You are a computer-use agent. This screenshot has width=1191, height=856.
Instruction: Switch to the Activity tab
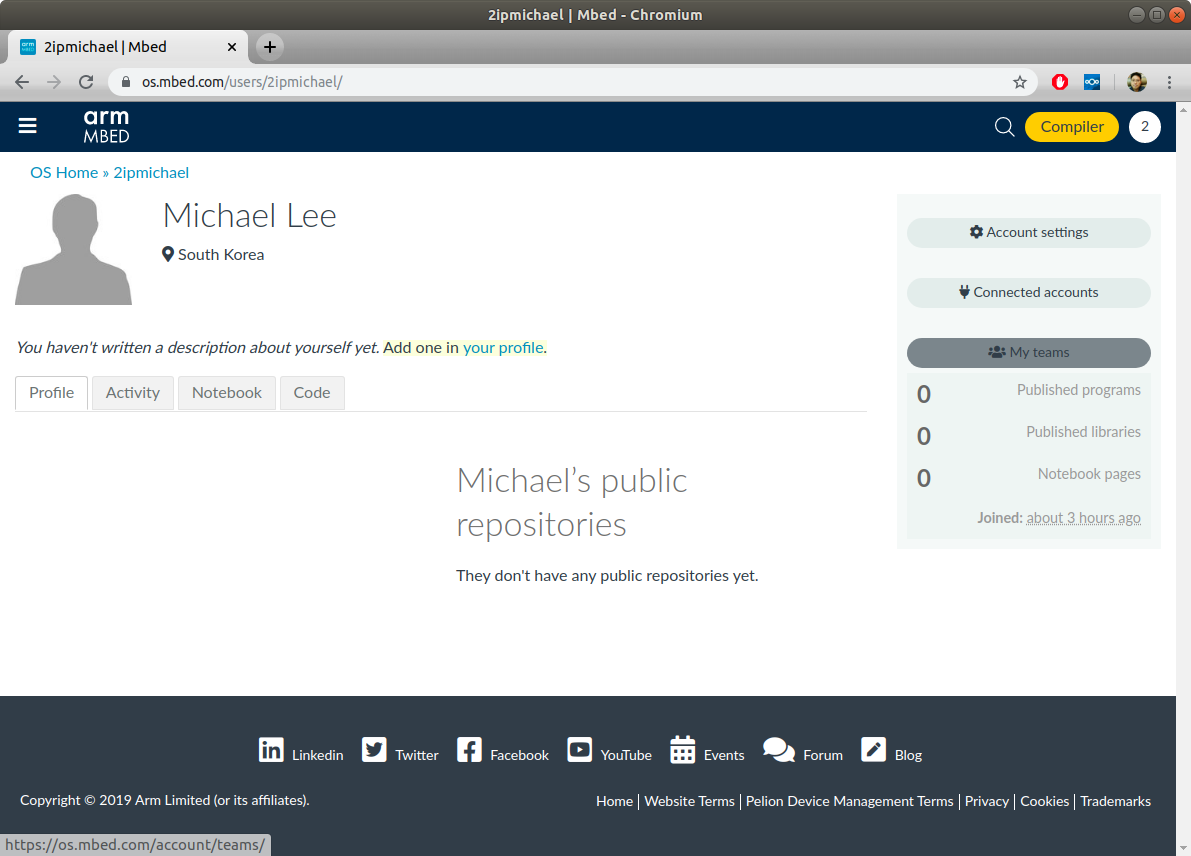133,393
